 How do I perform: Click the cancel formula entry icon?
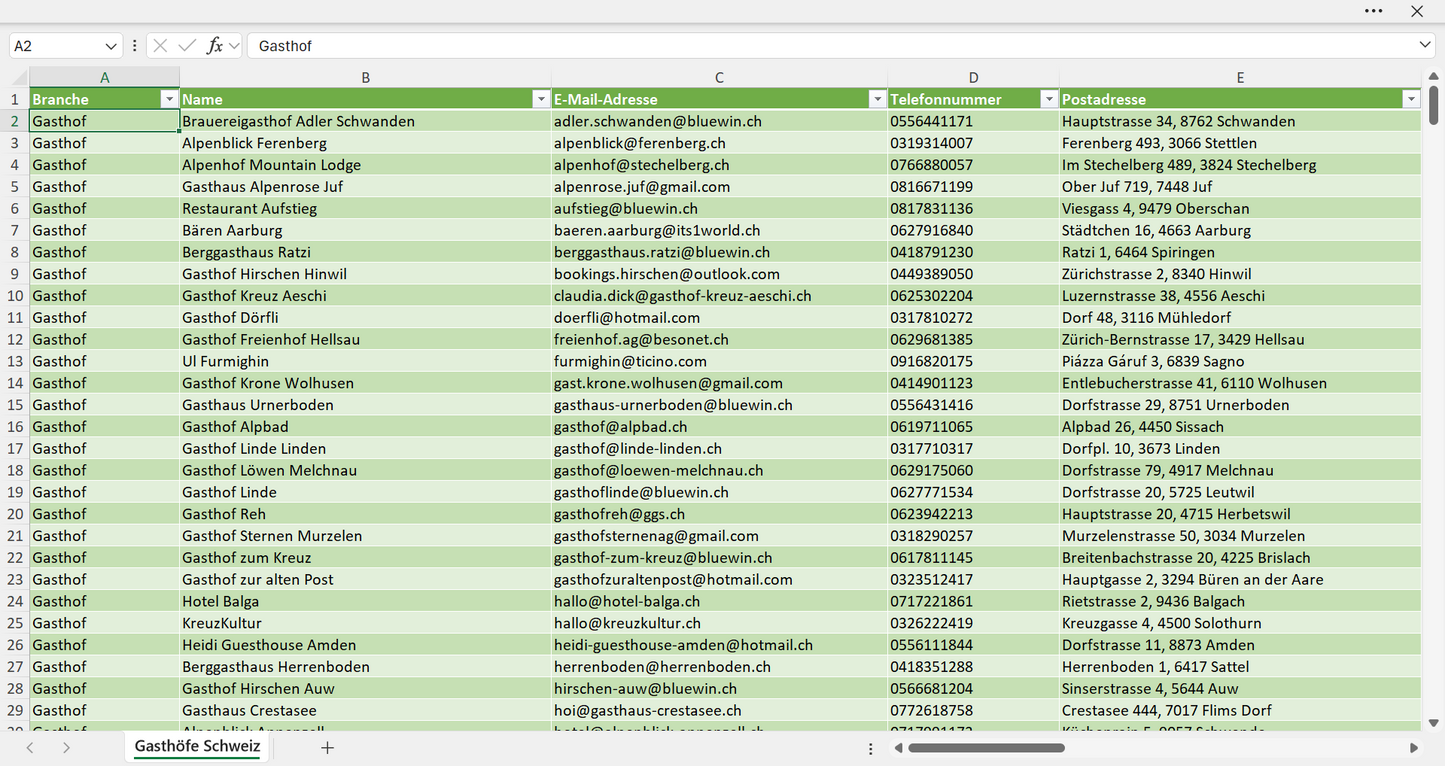(x=160, y=46)
